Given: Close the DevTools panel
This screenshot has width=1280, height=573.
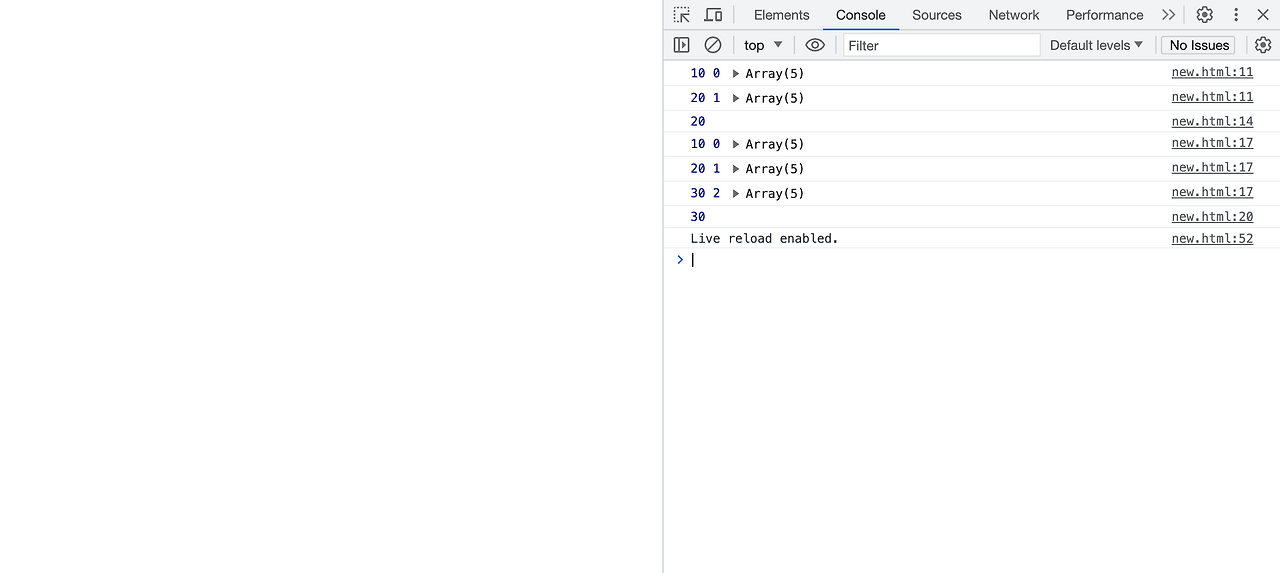Looking at the screenshot, I should [x=1263, y=15].
